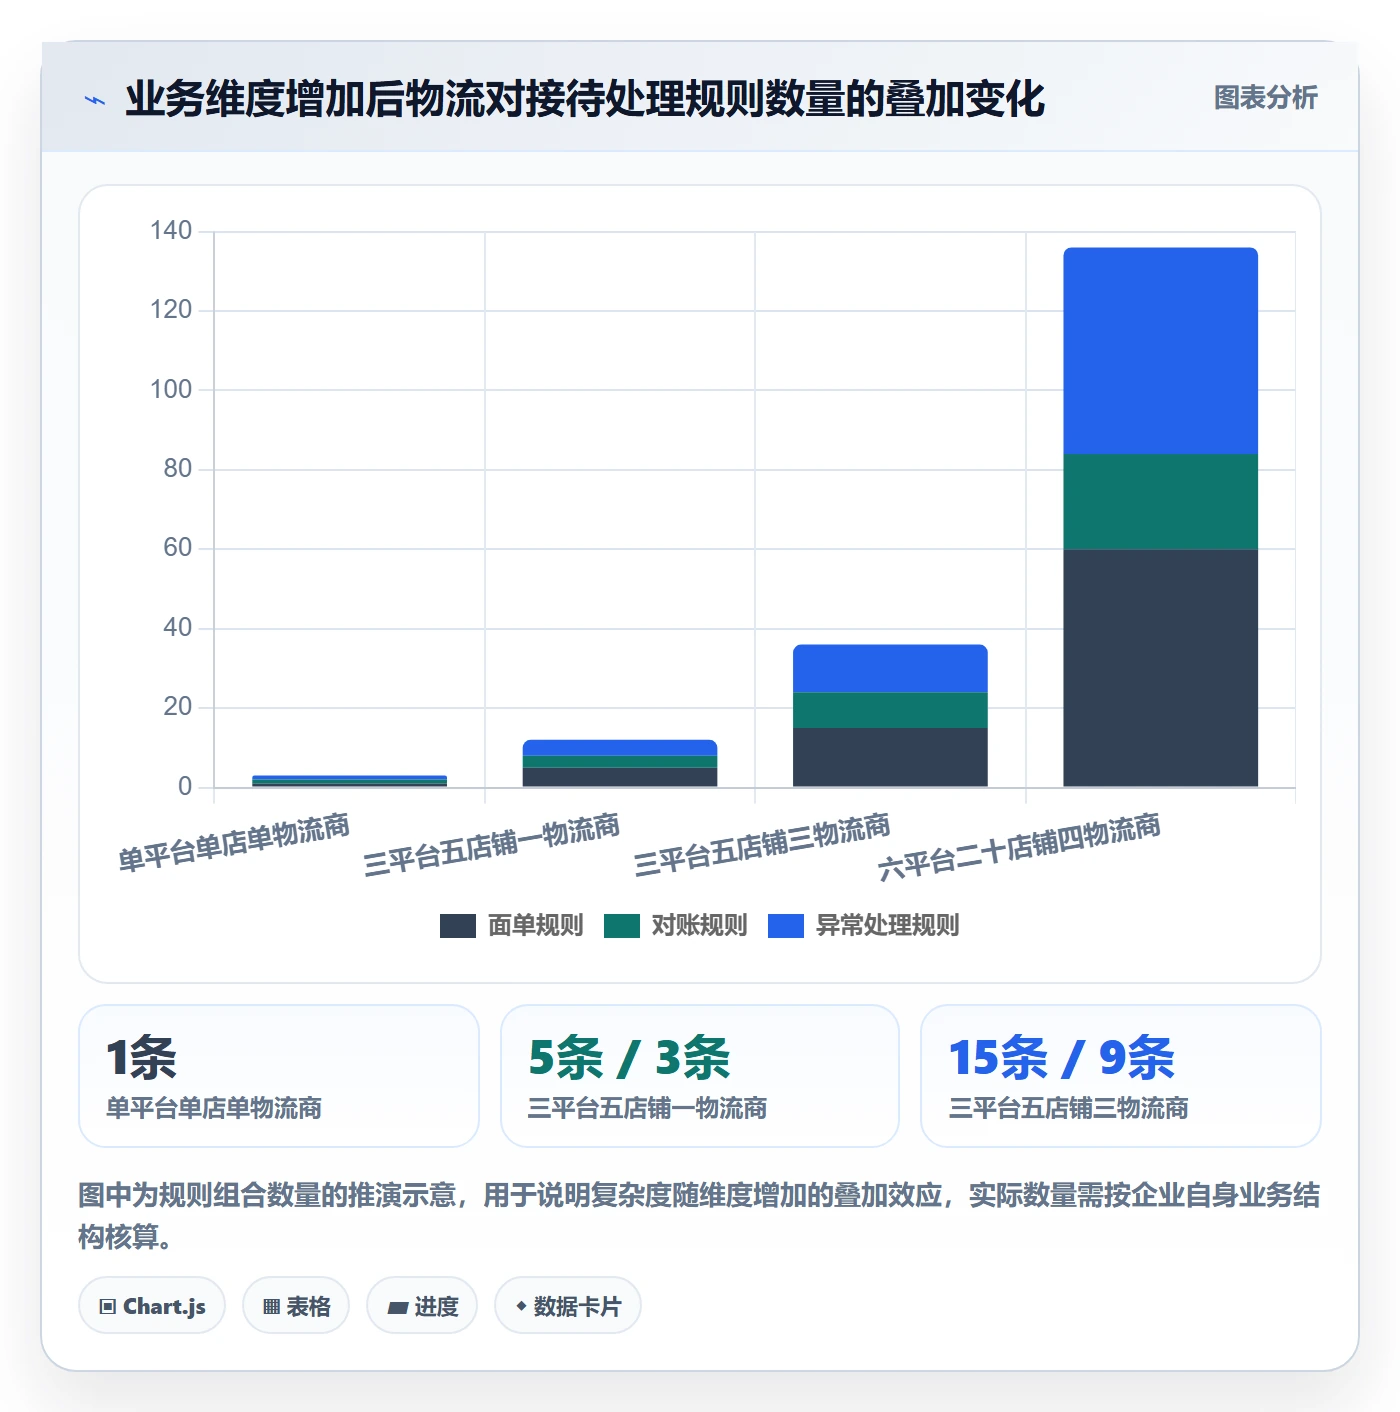Screen dimensions: 1400x1412
Task: Click blue segment of 六平台二十店铺四物流商 bar
Action: pos(1160,351)
